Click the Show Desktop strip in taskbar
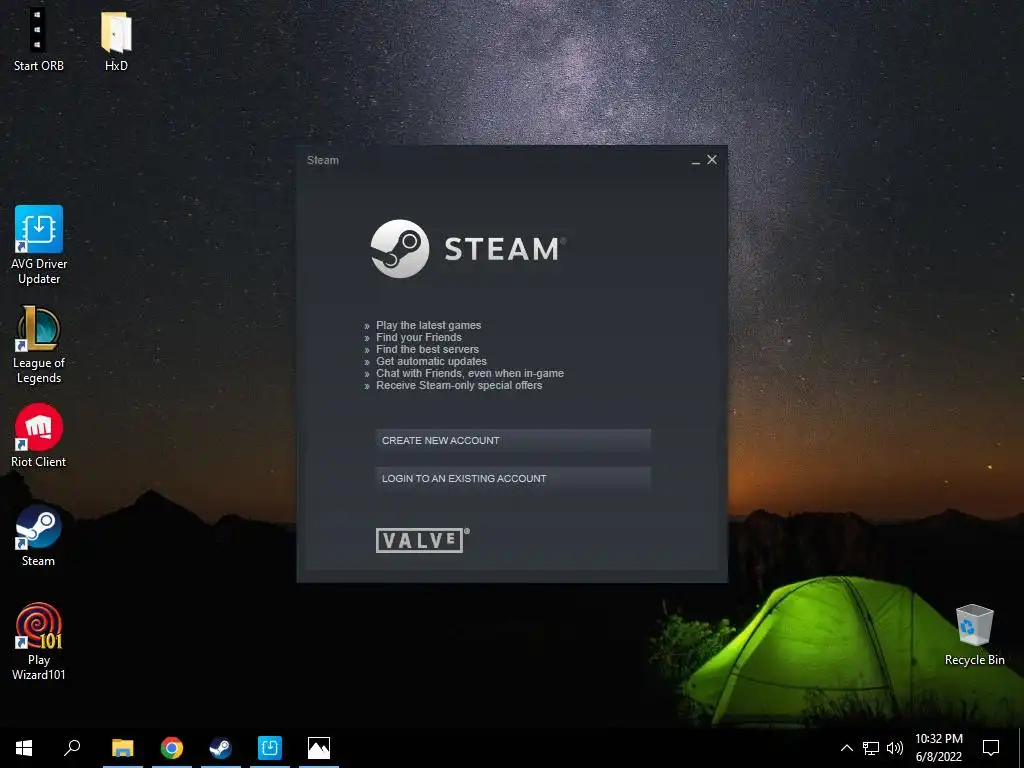The width and height of the screenshot is (1024, 768). [x=1021, y=748]
